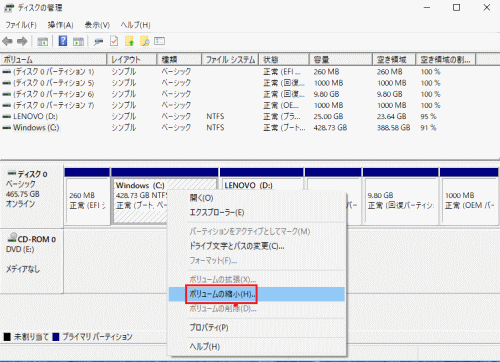Sort by レイアウト column header
The height and width of the screenshot is (362, 500).
(x=132, y=60)
